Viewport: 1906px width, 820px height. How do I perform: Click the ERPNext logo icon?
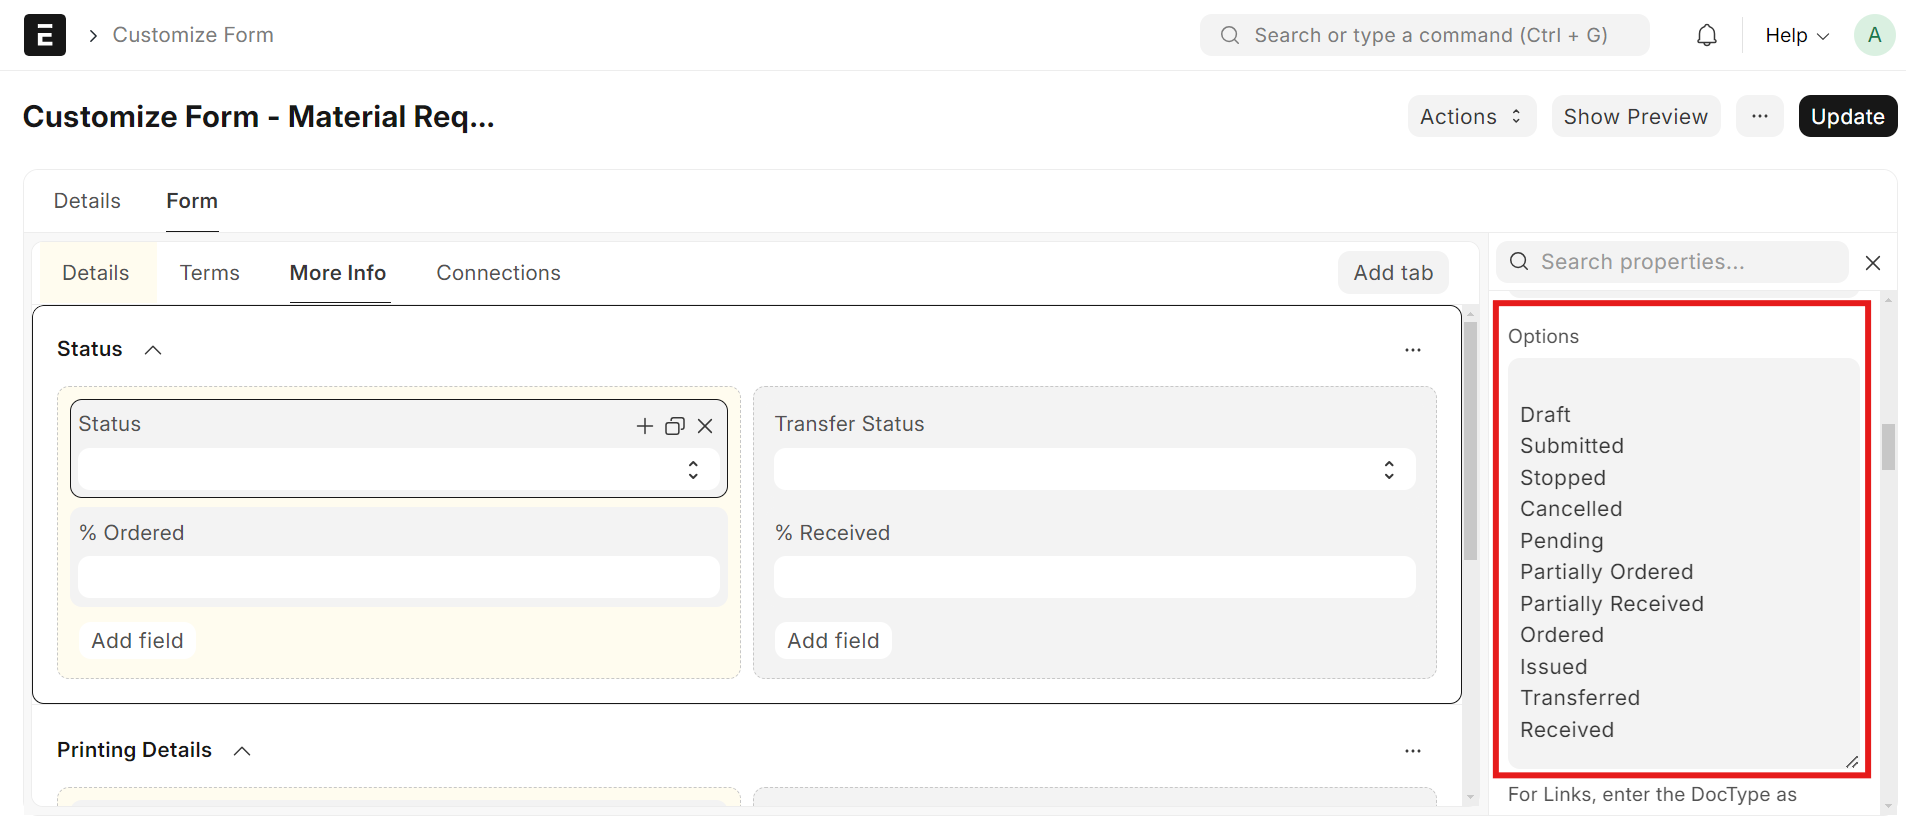pyautogui.click(x=43, y=34)
